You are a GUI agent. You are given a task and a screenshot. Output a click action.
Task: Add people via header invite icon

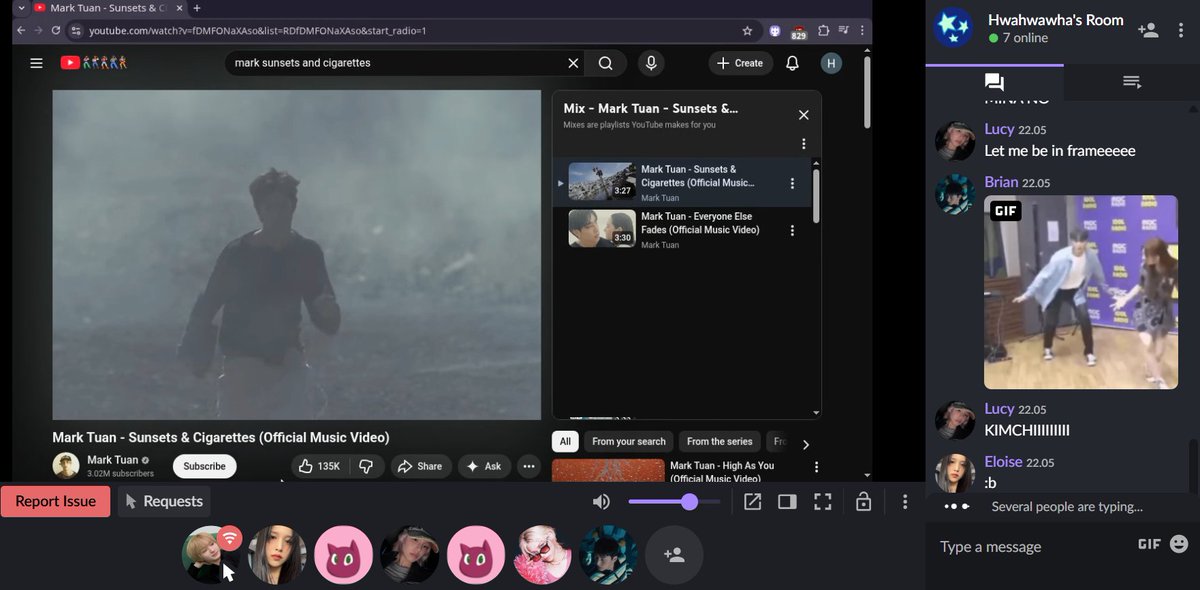(x=1148, y=29)
